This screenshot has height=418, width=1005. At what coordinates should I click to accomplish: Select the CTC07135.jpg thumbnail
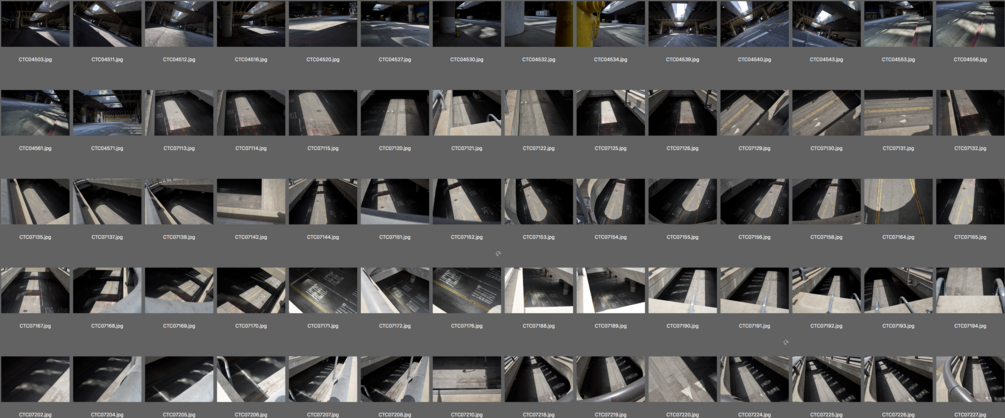35,201
